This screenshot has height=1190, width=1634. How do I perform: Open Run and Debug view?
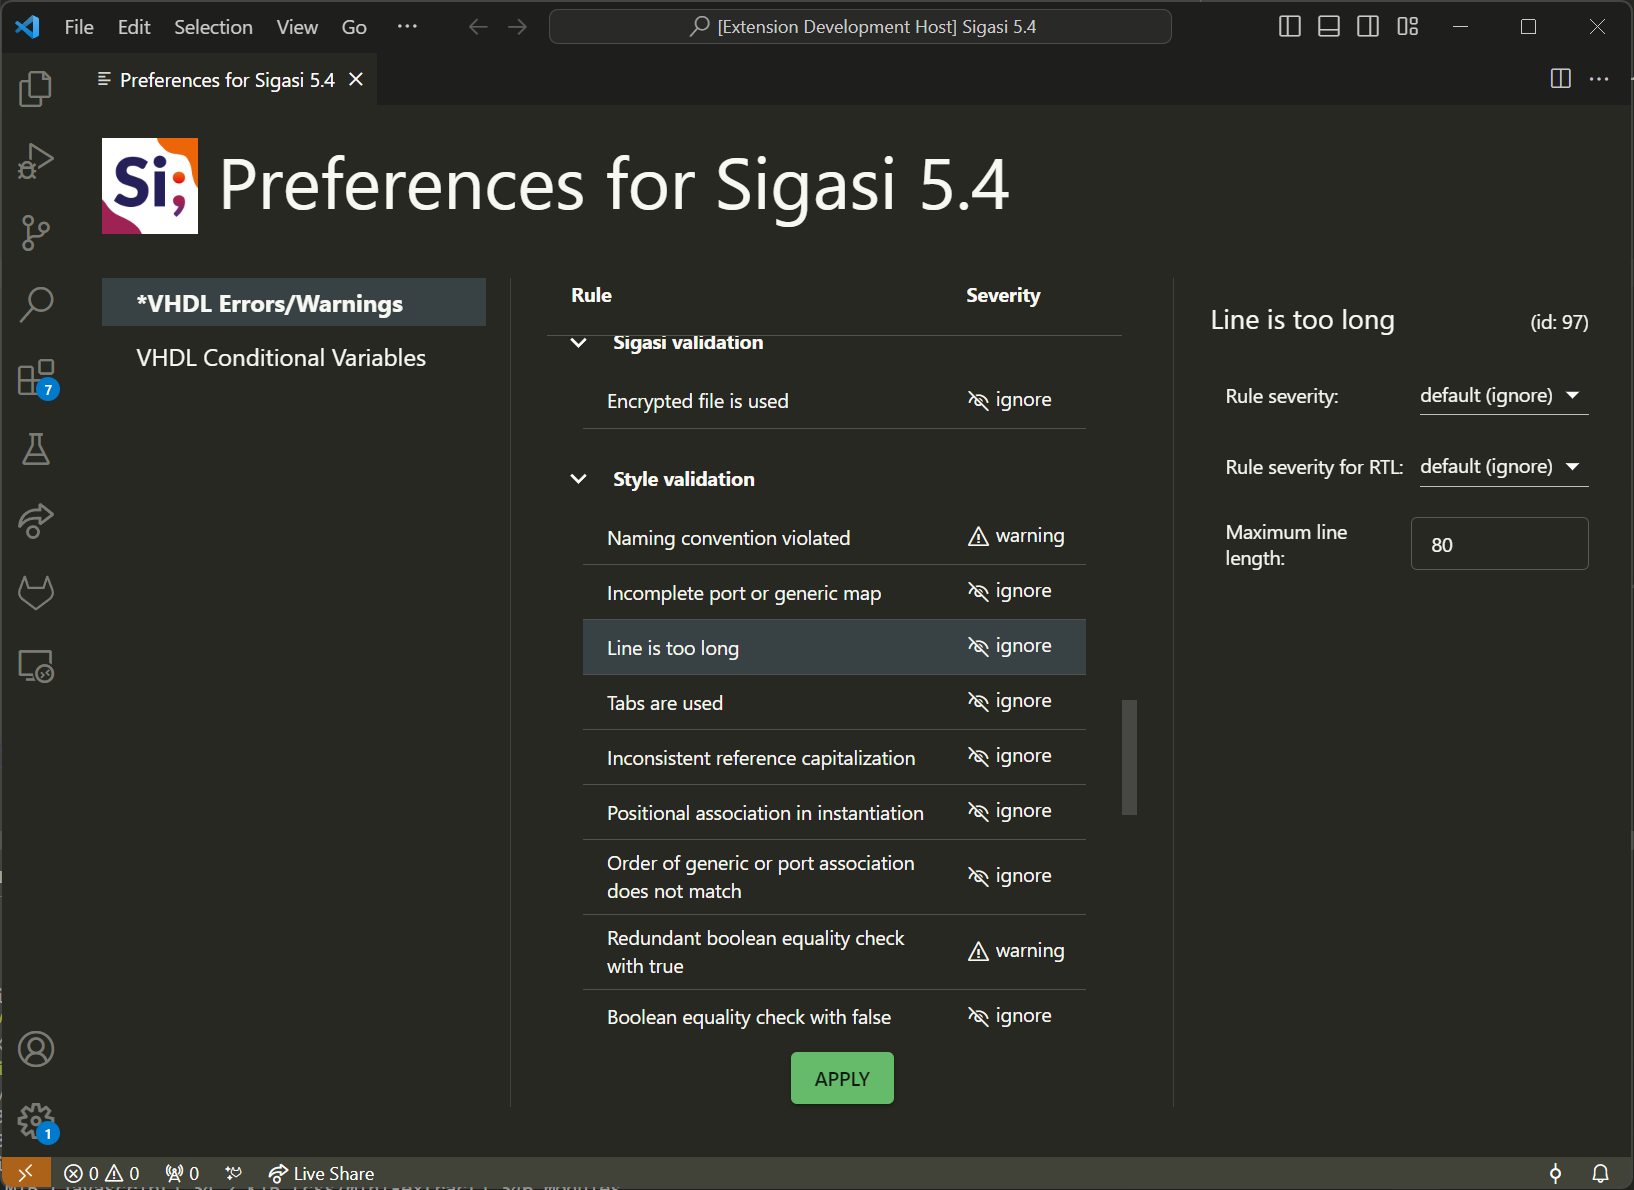click(x=36, y=161)
